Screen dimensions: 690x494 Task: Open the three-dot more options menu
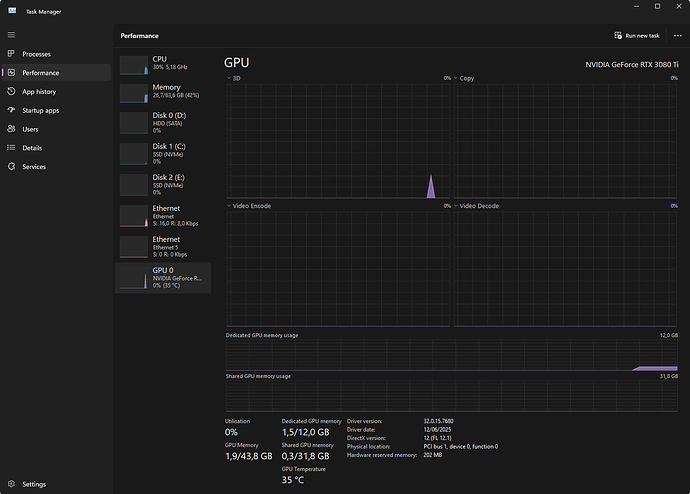click(x=678, y=35)
